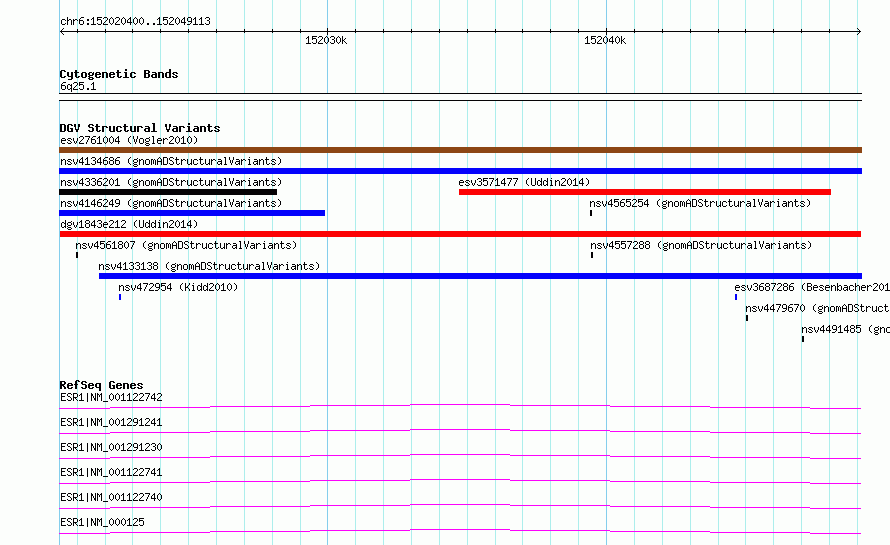Select the nsv472954 Kidd2010 blue marker
This screenshot has width=890, height=545.
[120, 297]
